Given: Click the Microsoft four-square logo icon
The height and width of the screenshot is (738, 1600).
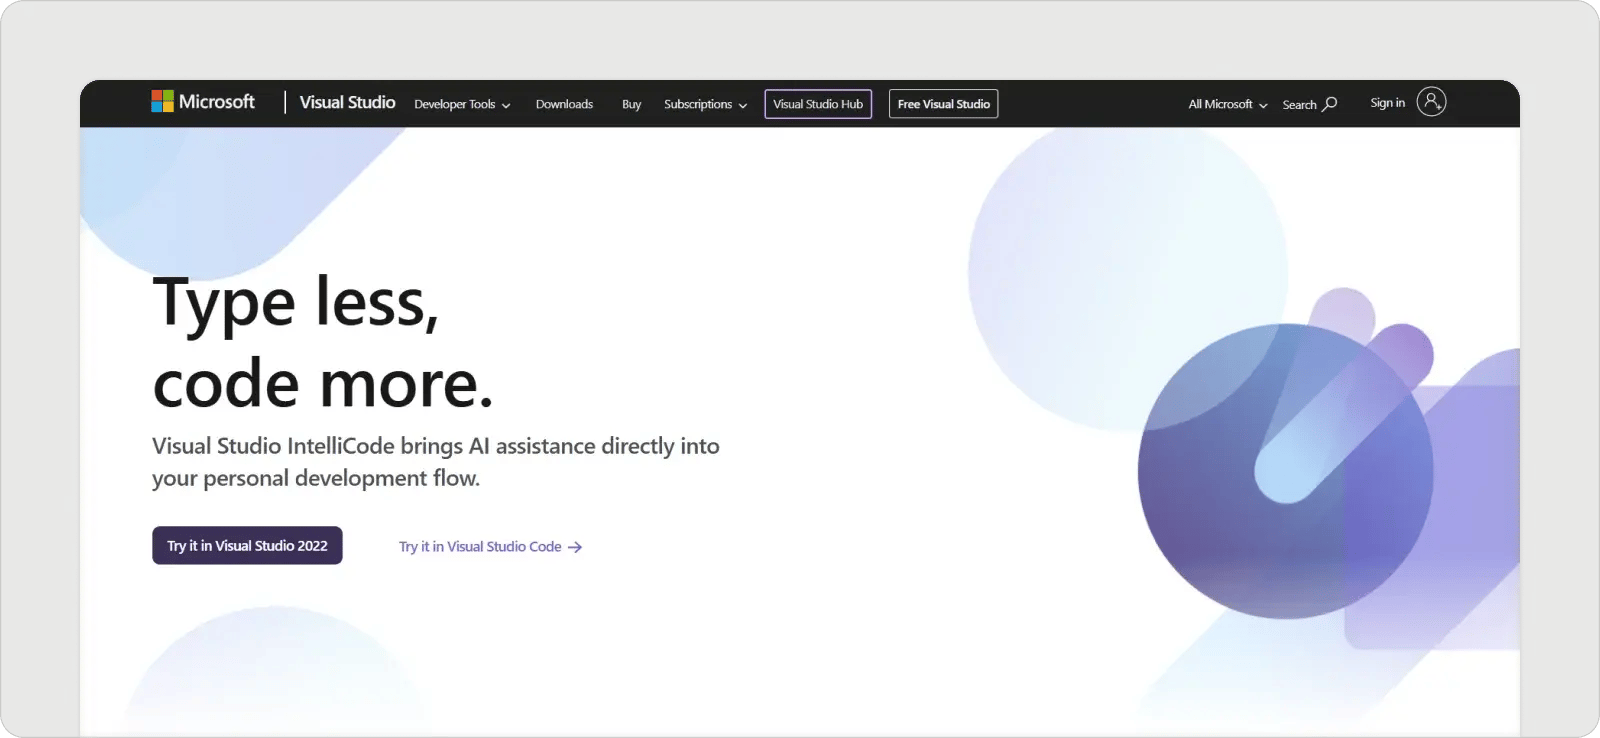Looking at the screenshot, I should click(162, 101).
